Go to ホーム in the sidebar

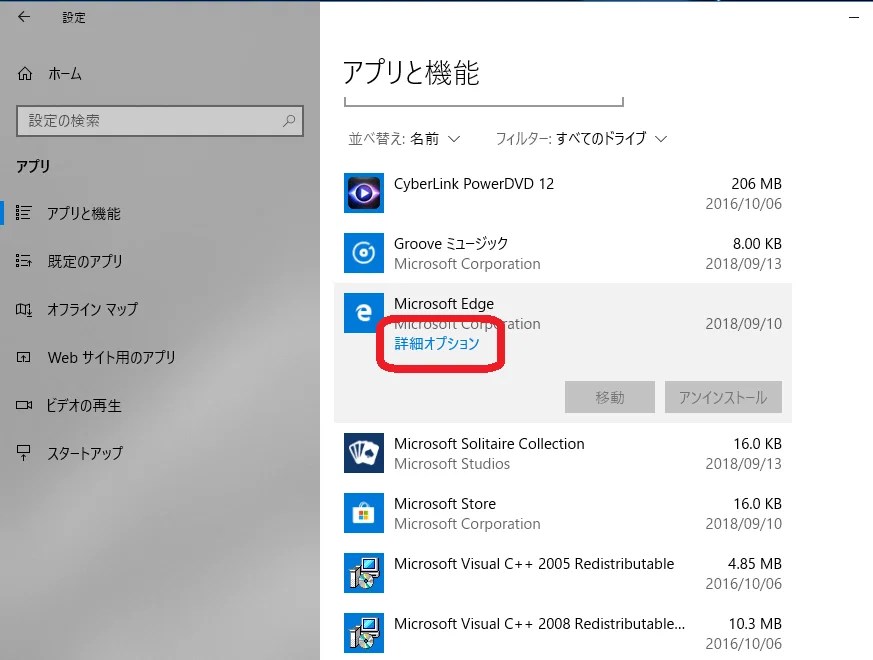click(65, 74)
